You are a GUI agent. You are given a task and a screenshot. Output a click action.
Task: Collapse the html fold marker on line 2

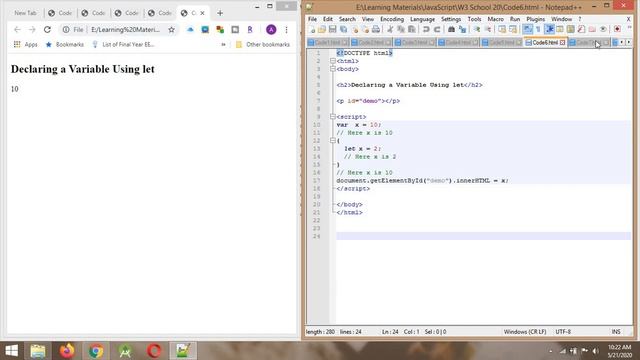tap(333, 61)
